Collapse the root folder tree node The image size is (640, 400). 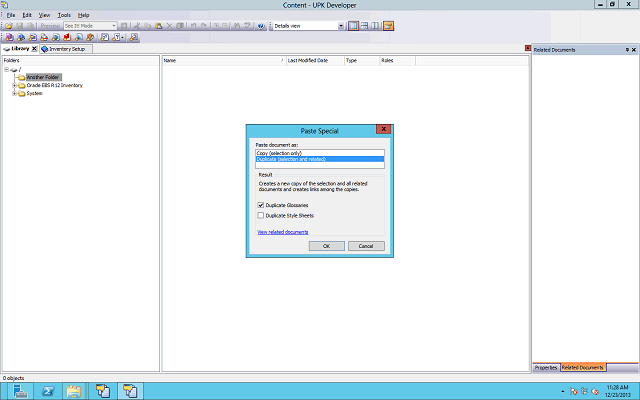click(x=7, y=70)
